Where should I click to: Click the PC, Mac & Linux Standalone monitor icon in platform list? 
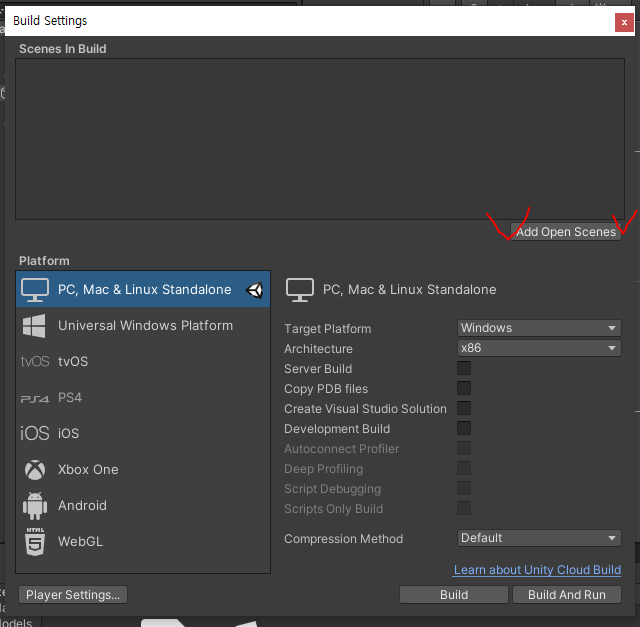[x=35, y=290]
